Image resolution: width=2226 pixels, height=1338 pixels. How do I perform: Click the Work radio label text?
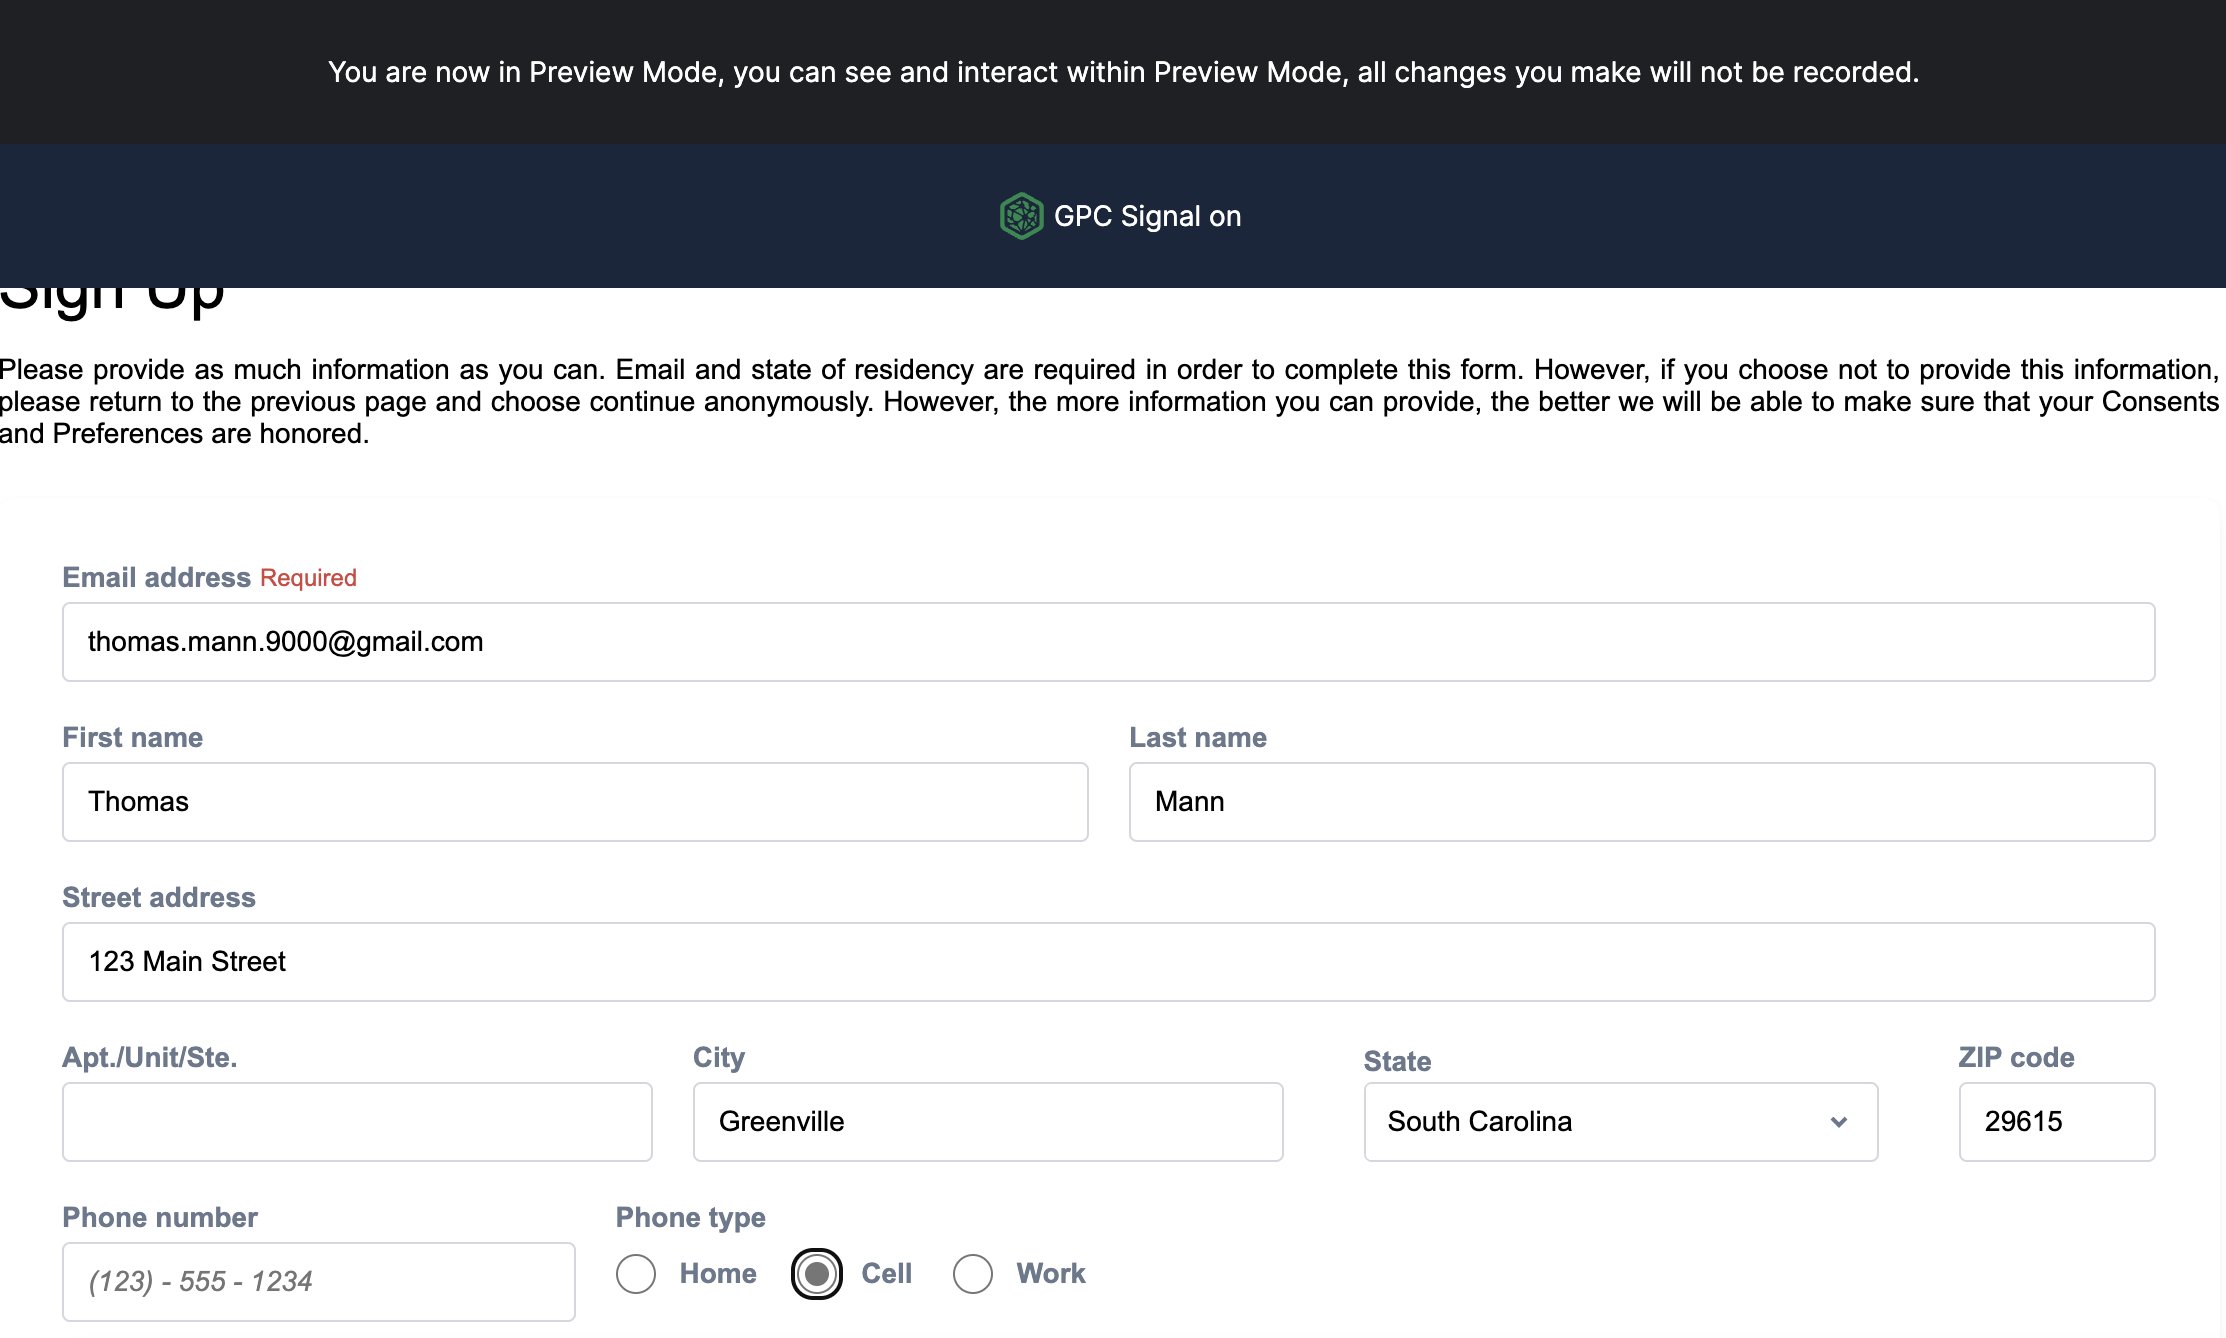point(1050,1274)
